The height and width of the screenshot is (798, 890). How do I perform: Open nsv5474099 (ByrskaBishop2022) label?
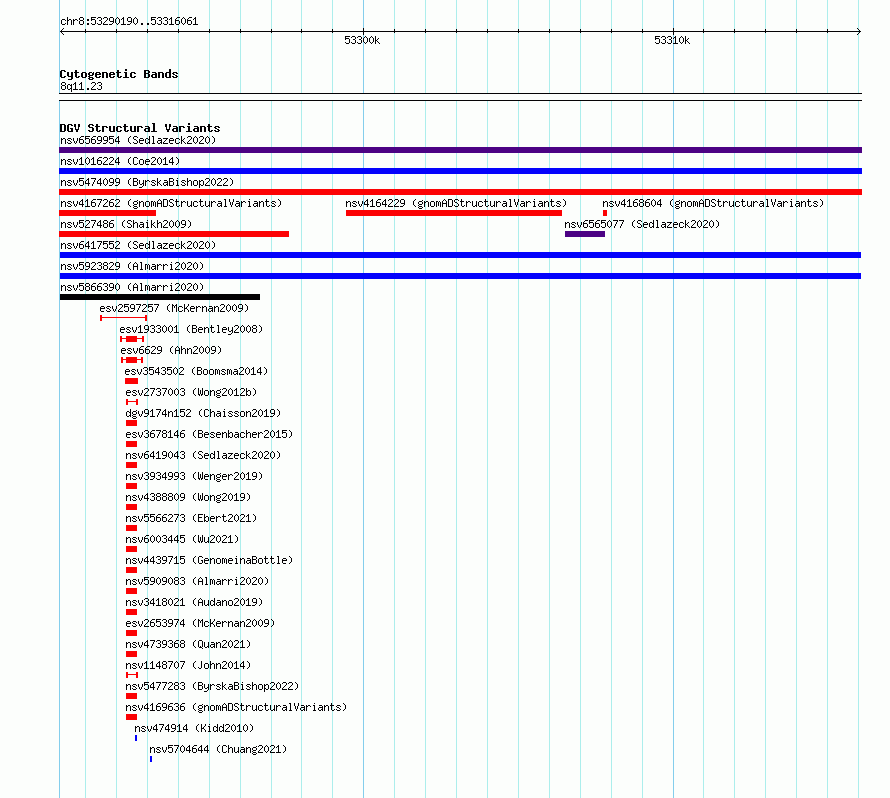pyautogui.click(x=147, y=182)
